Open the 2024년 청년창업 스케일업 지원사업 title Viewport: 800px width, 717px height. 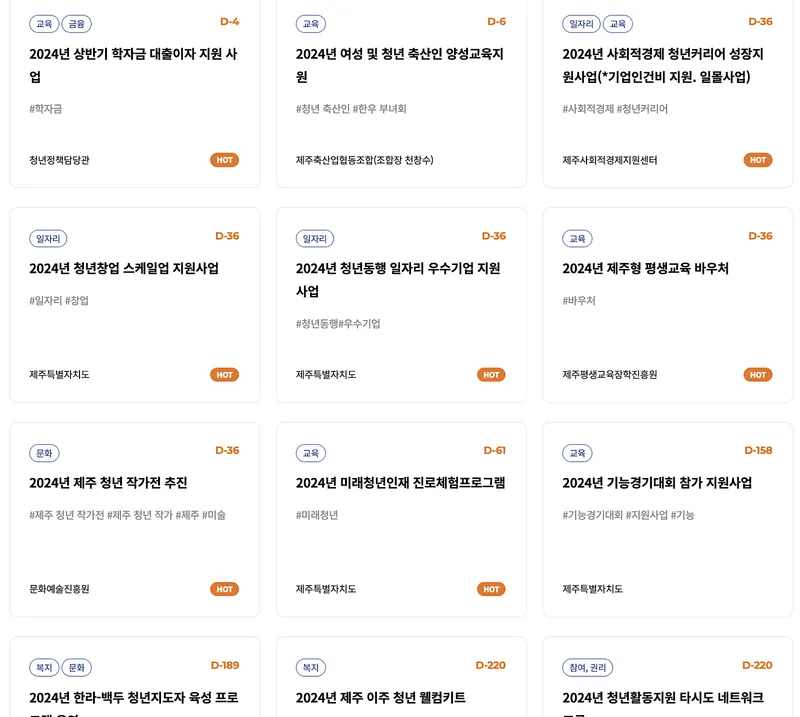pyautogui.click(x=124, y=268)
